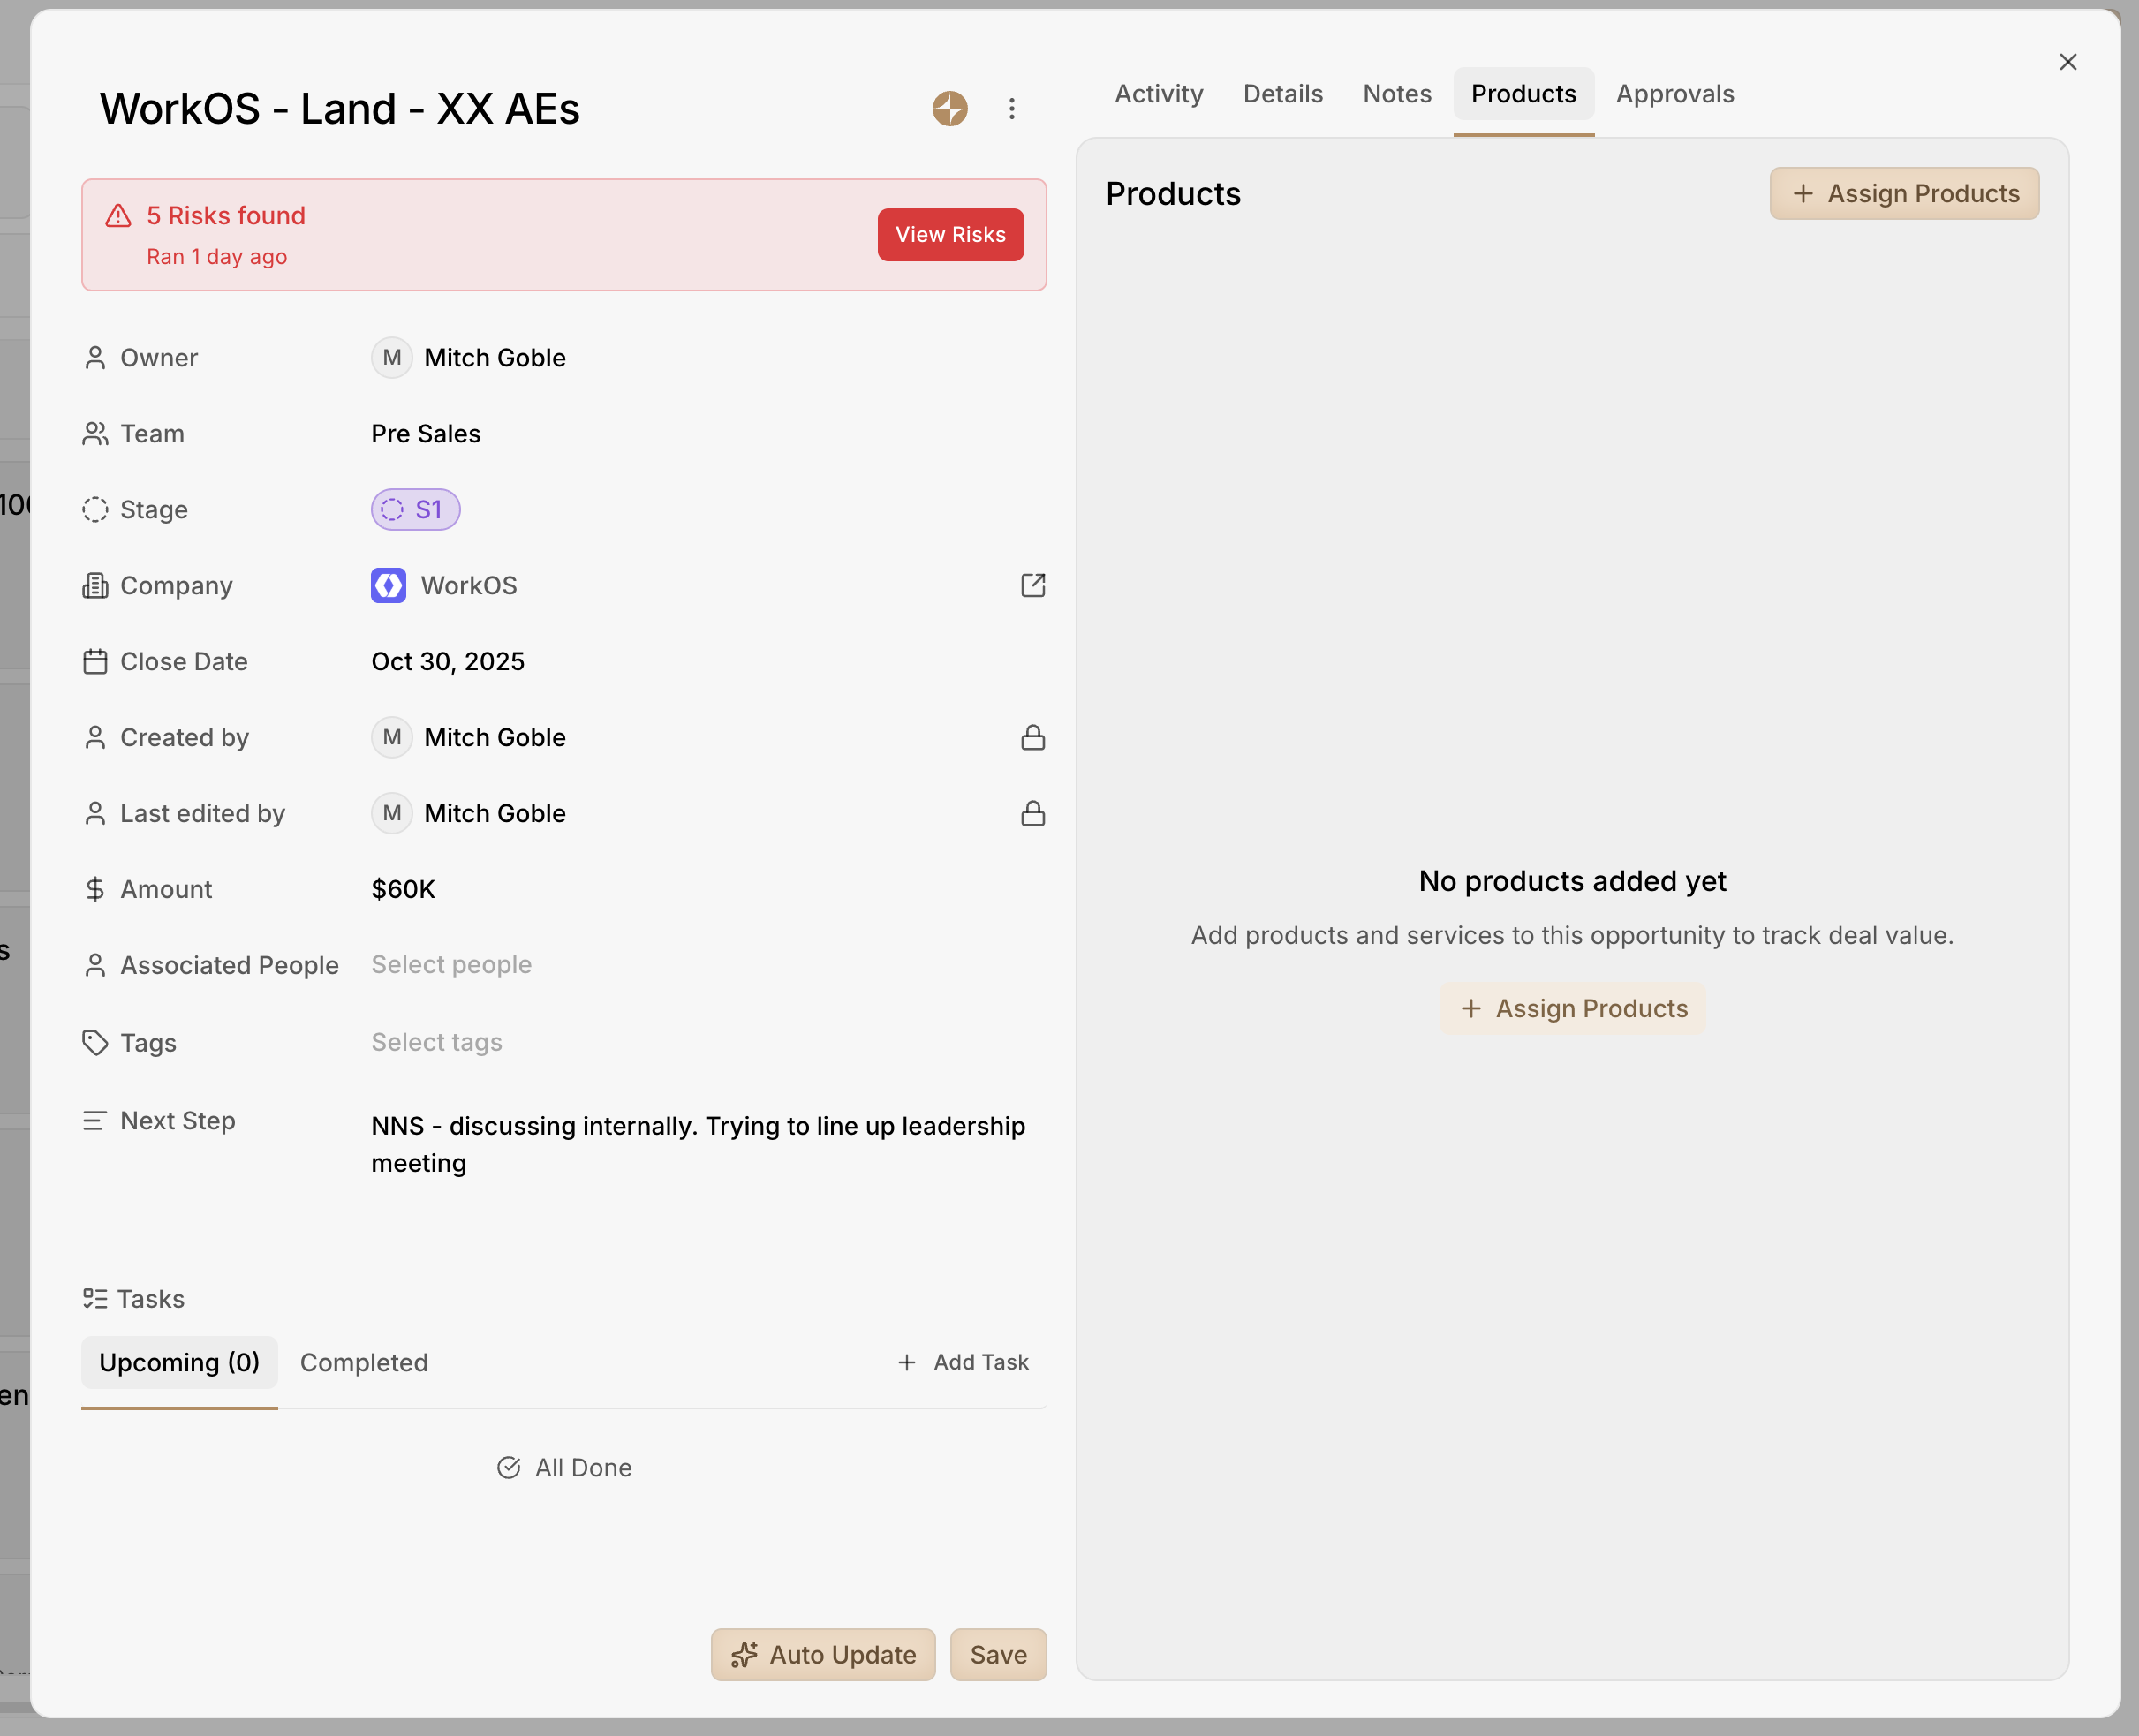The height and width of the screenshot is (1736, 2139).
Task: Click Add Task link
Action: [963, 1362]
